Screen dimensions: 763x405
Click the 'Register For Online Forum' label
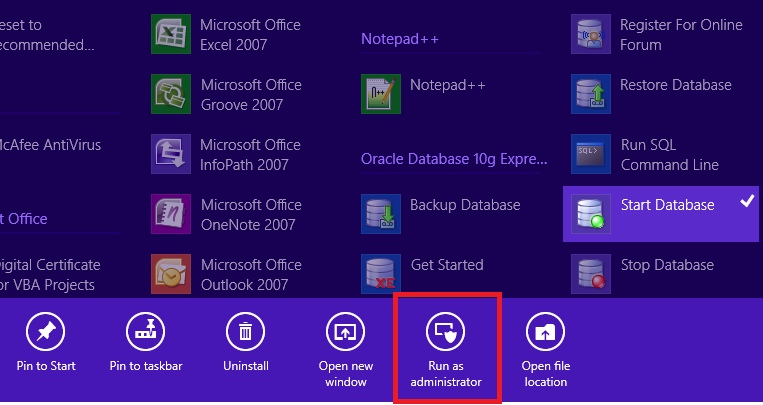(681, 35)
